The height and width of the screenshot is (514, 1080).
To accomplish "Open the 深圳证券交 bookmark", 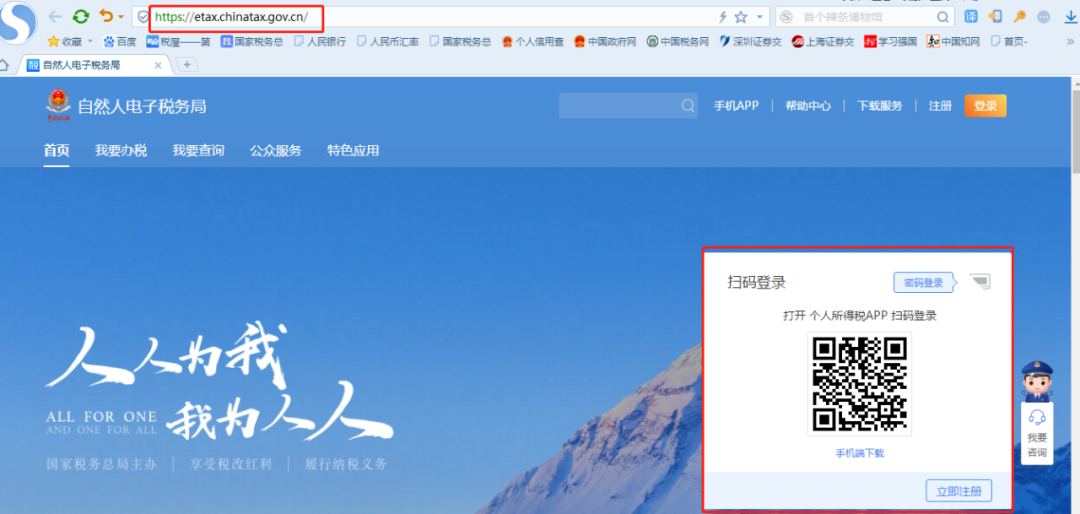I will pyautogui.click(x=750, y=41).
